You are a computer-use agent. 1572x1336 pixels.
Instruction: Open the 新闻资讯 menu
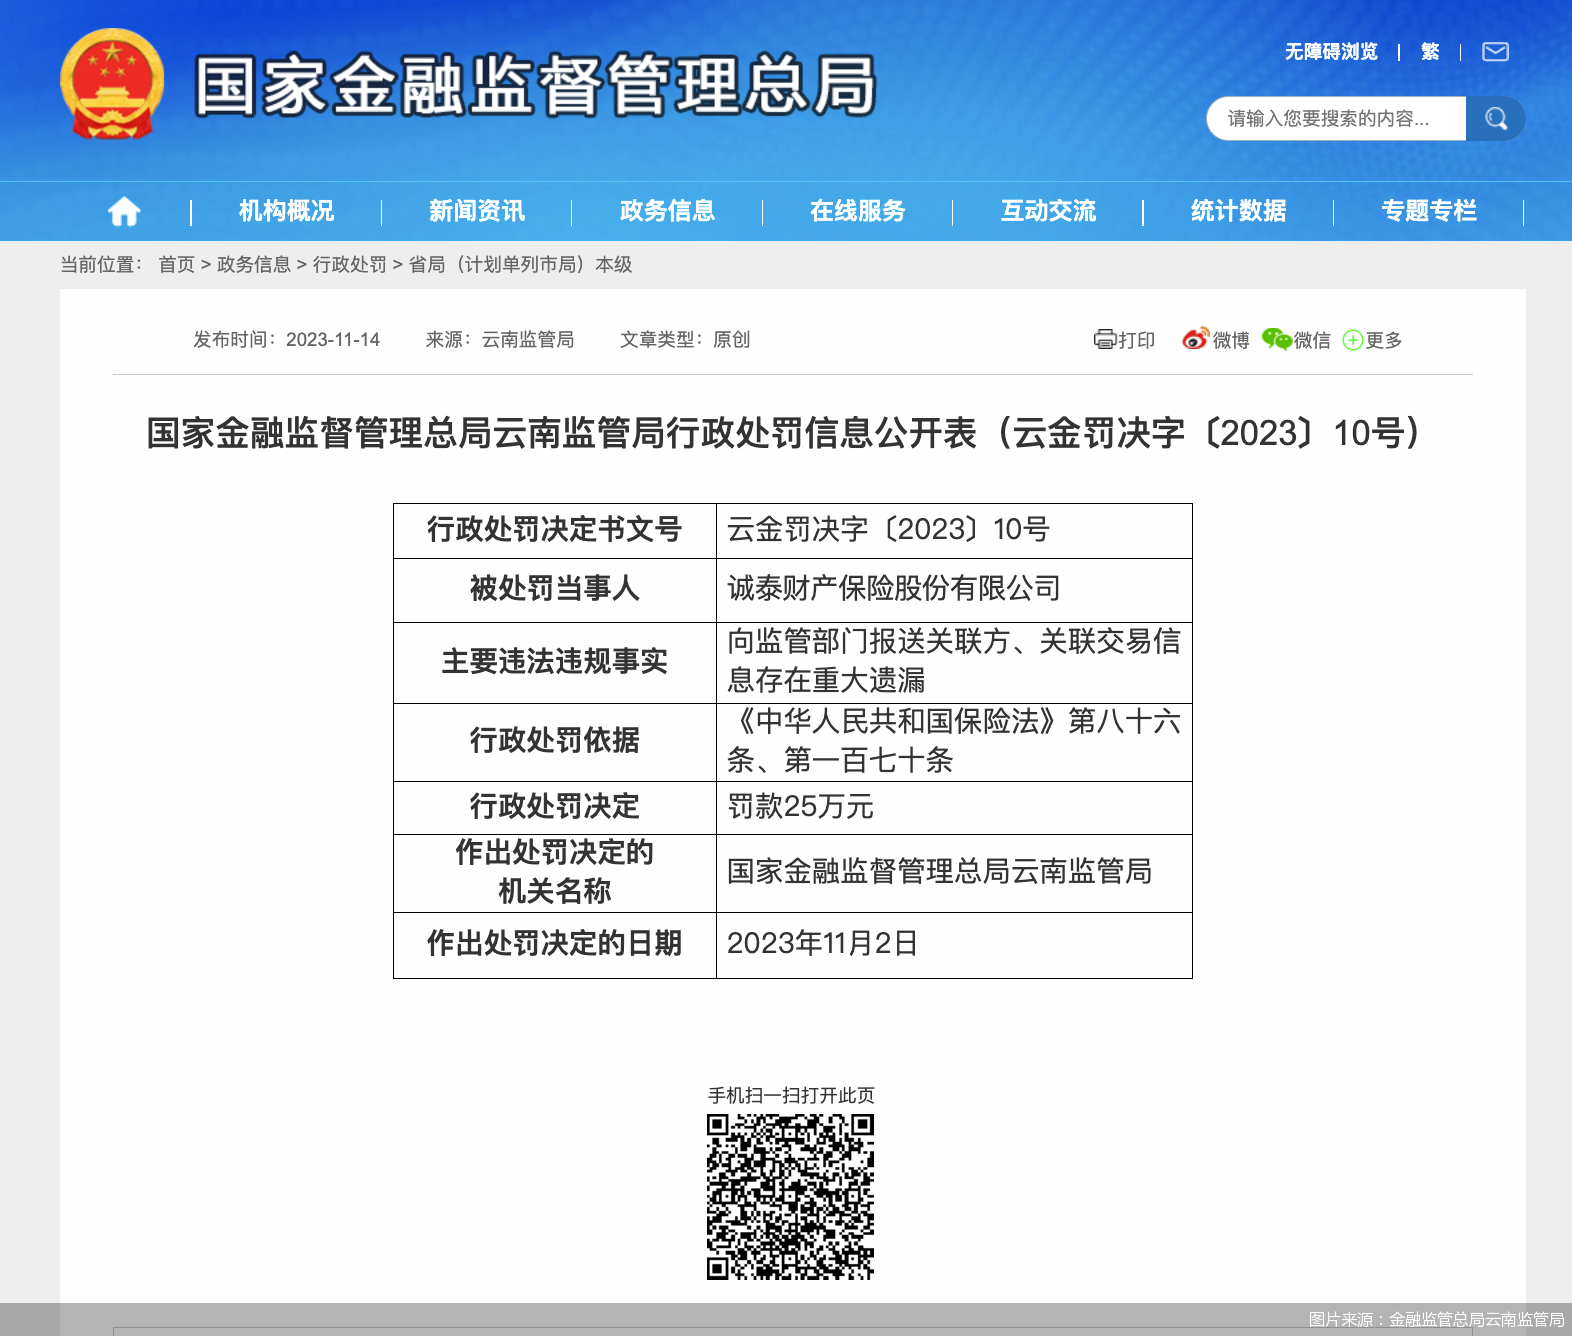(x=476, y=211)
